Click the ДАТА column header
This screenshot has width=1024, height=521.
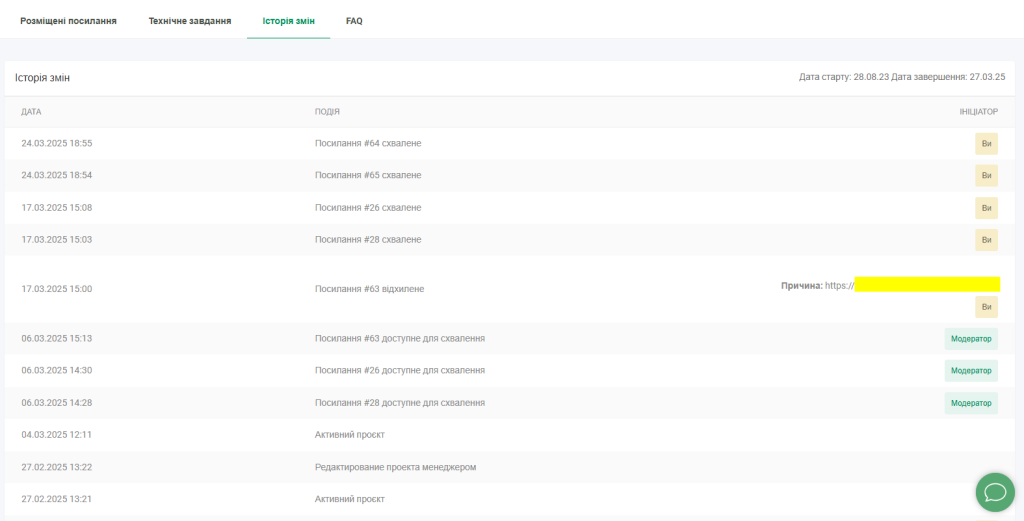pyautogui.click(x=31, y=112)
